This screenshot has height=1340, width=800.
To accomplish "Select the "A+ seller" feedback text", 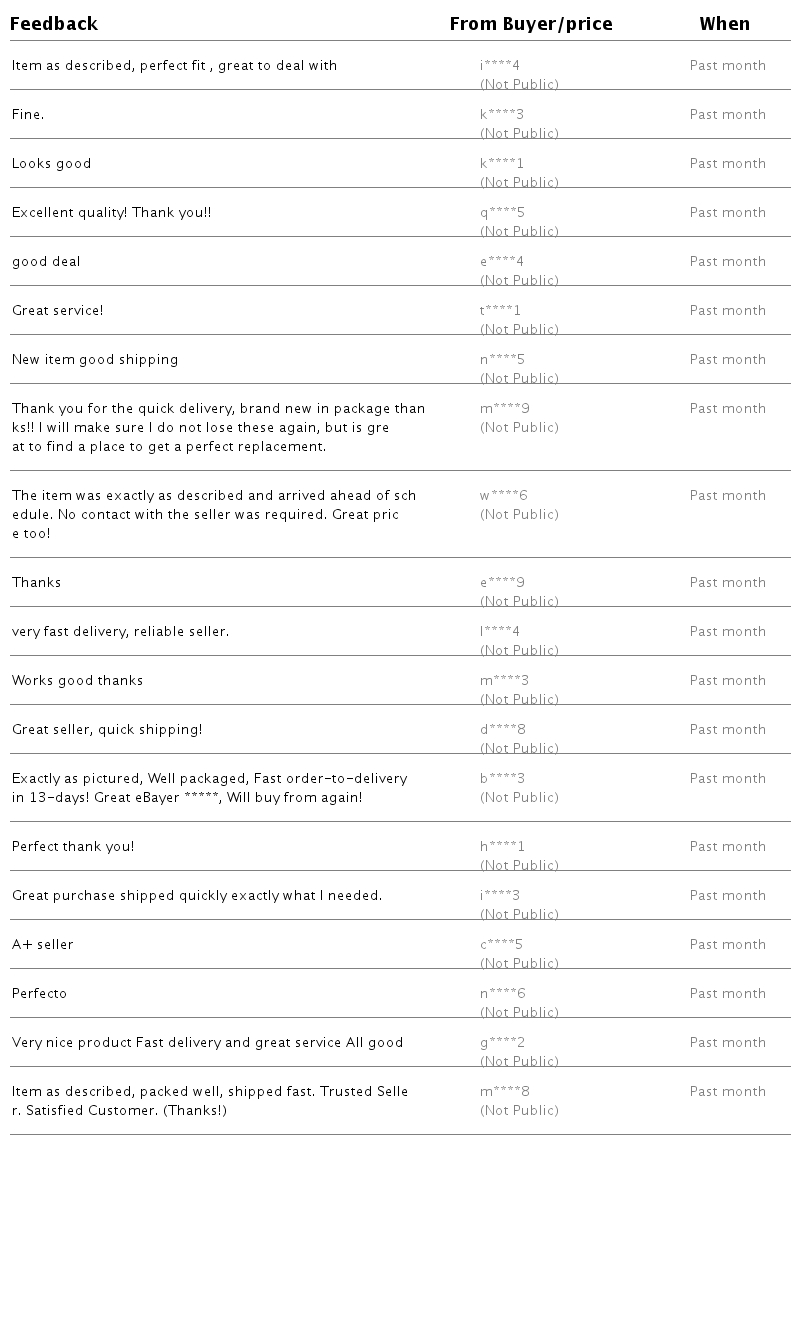I will pos(42,945).
